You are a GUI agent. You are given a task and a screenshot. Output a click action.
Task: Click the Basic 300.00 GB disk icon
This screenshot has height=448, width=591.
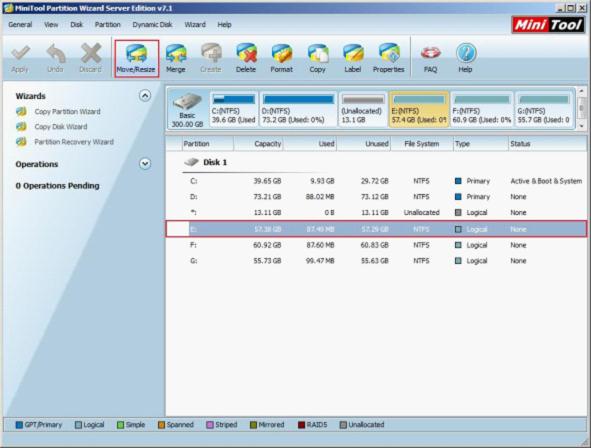pos(187,102)
